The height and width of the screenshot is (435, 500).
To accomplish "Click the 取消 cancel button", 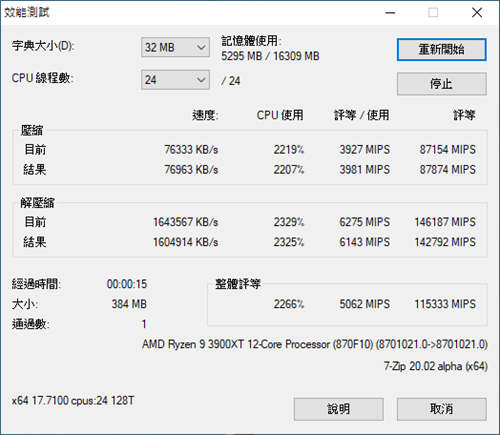I will tap(441, 409).
